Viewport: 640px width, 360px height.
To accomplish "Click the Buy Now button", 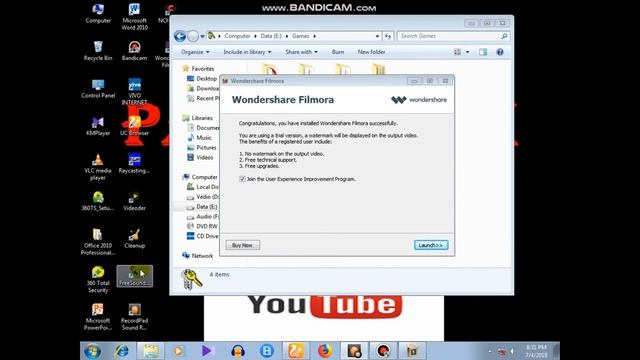I will point(242,245).
